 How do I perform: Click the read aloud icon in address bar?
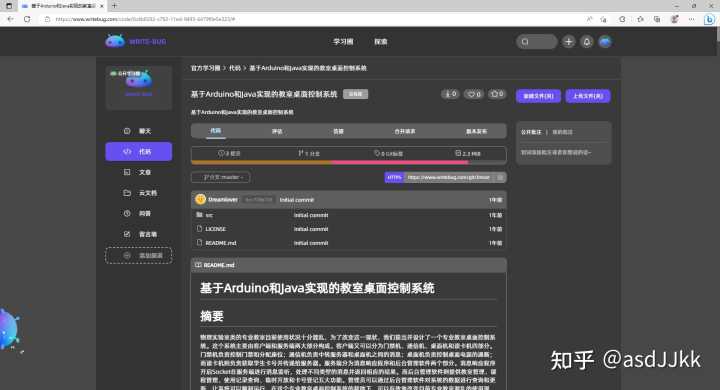pyautogui.click(x=589, y=19)
